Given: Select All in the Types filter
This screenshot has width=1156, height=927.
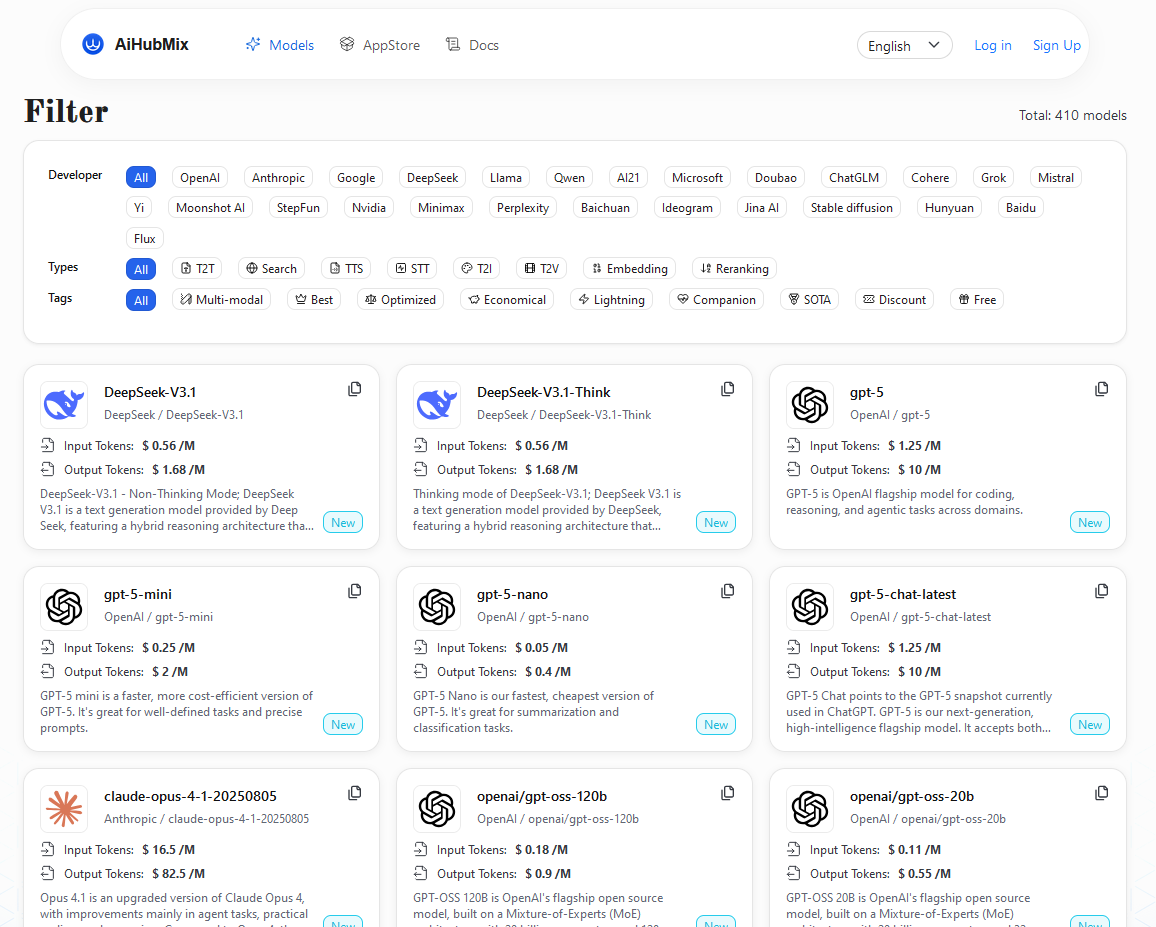Looking at the screenshot, I should pos(141,269).
